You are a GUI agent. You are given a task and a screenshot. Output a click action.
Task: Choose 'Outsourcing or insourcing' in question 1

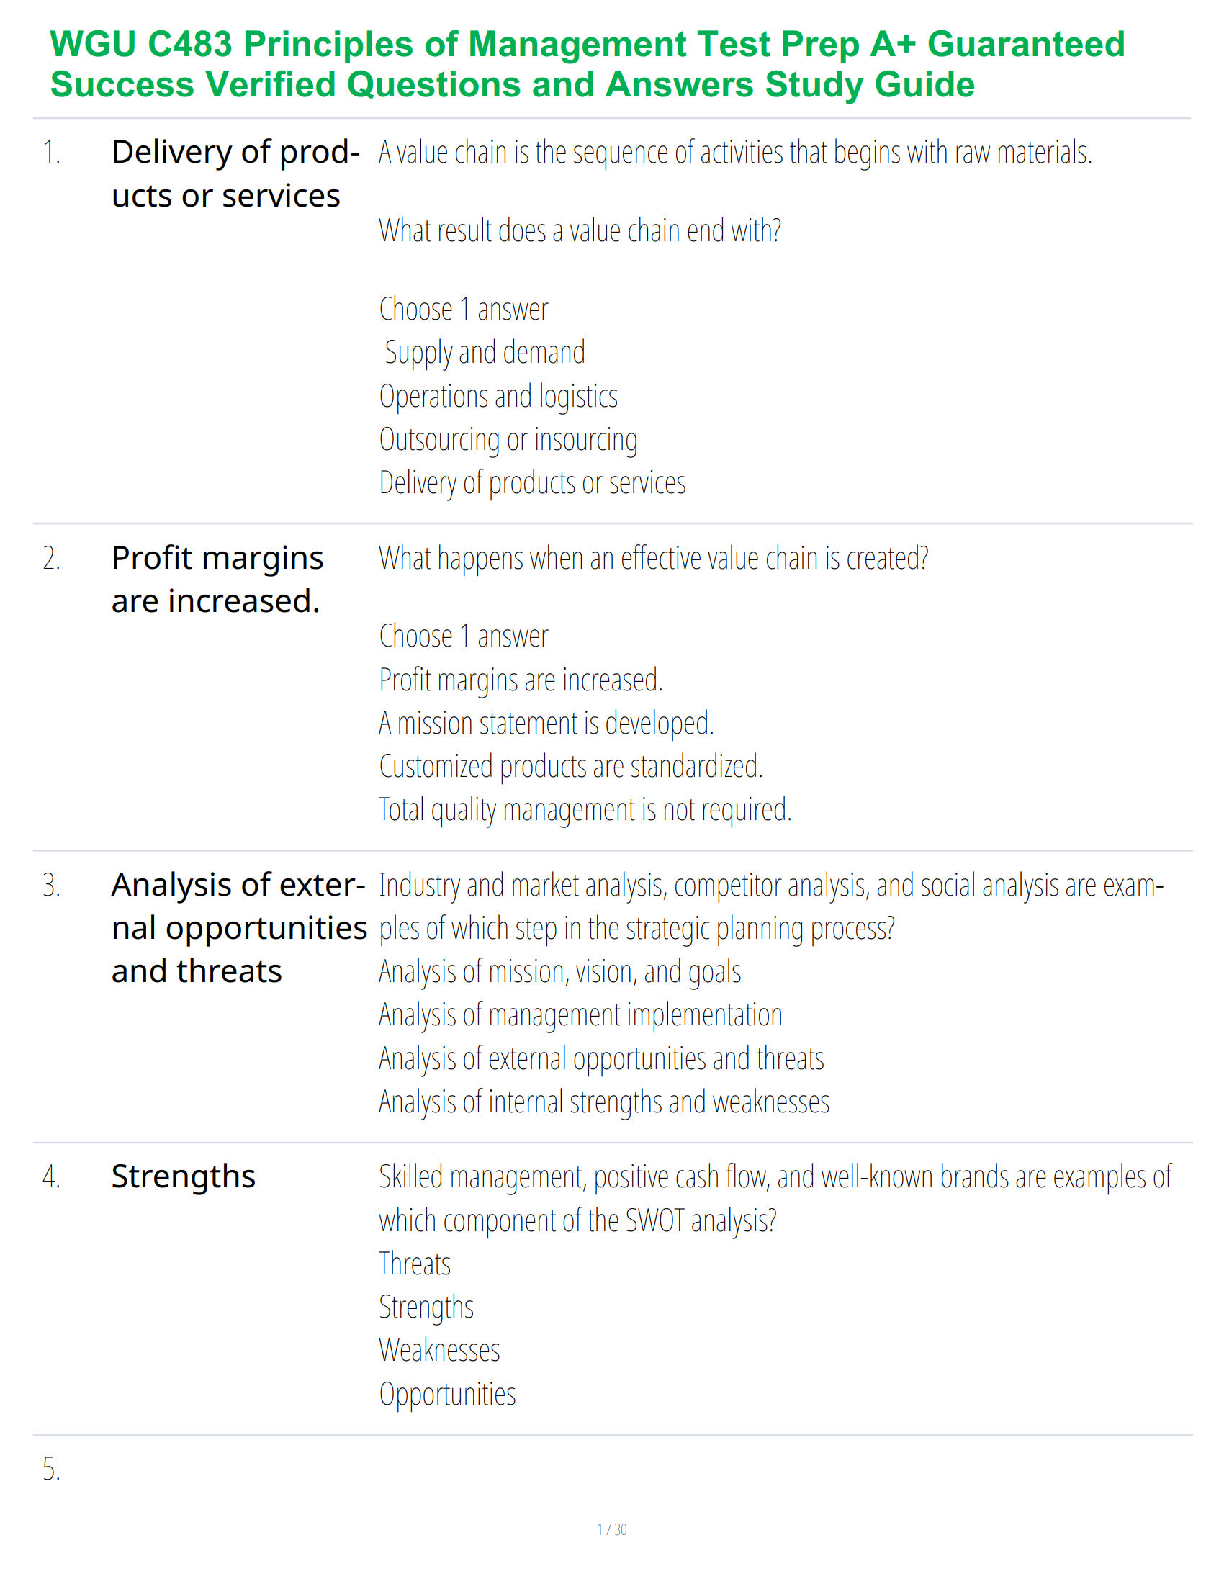tap(508, 439)
